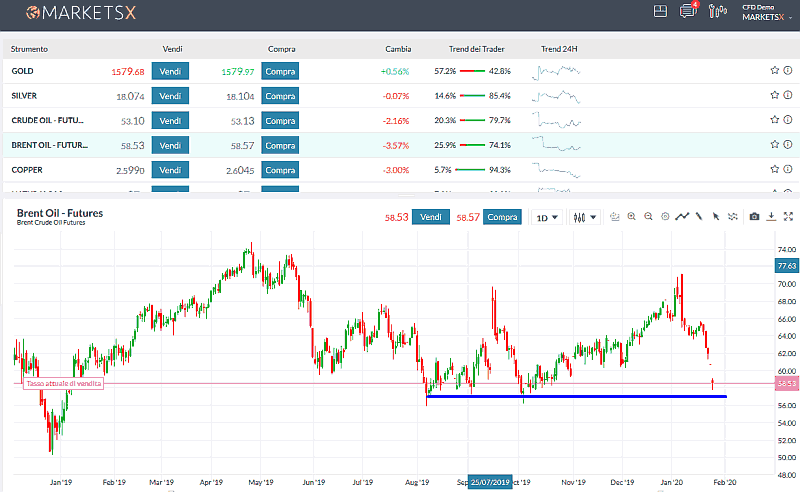Select the trend line drawing tool
The height and width of the screenshot is (492, 800).
(x=699, y=217)
